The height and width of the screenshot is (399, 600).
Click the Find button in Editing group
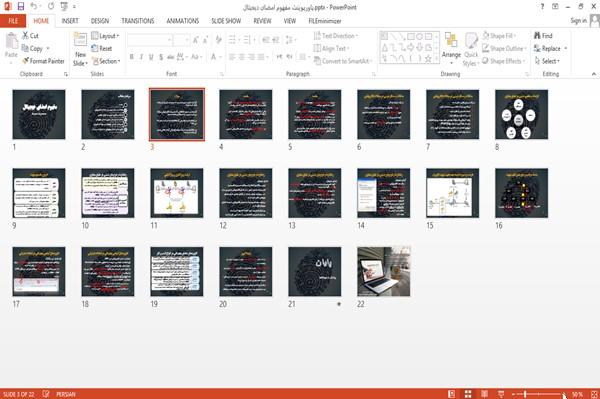543,36
